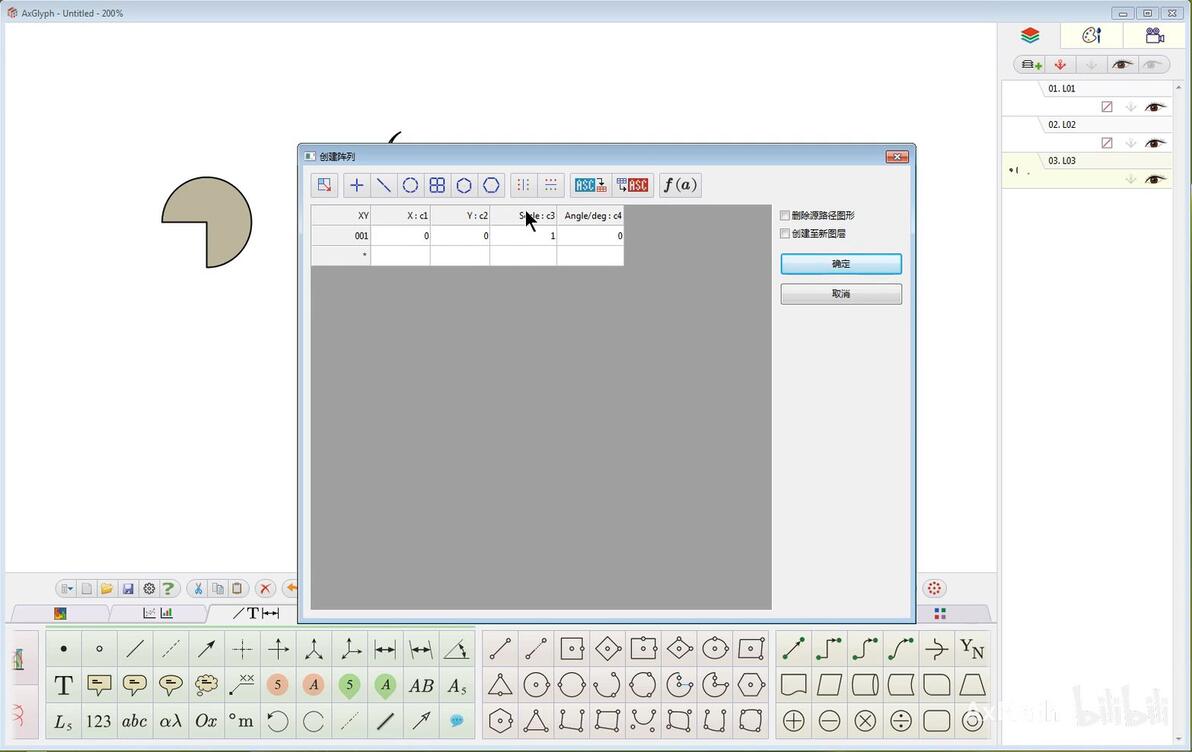
Task: Open the line-text-dimension tool tab
Action: (x=256, y=613)
